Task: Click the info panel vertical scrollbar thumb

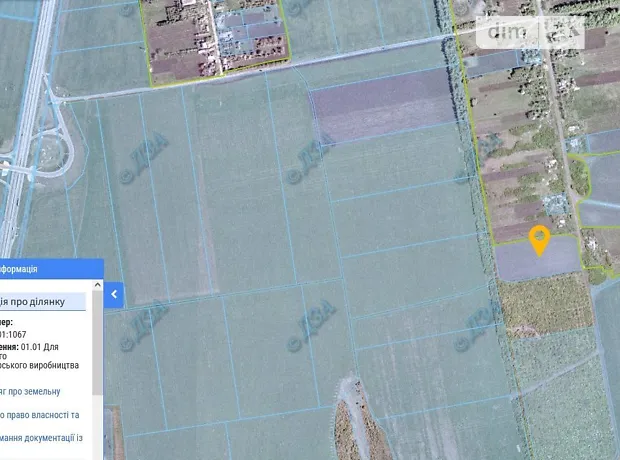Action: pos(97,340)
